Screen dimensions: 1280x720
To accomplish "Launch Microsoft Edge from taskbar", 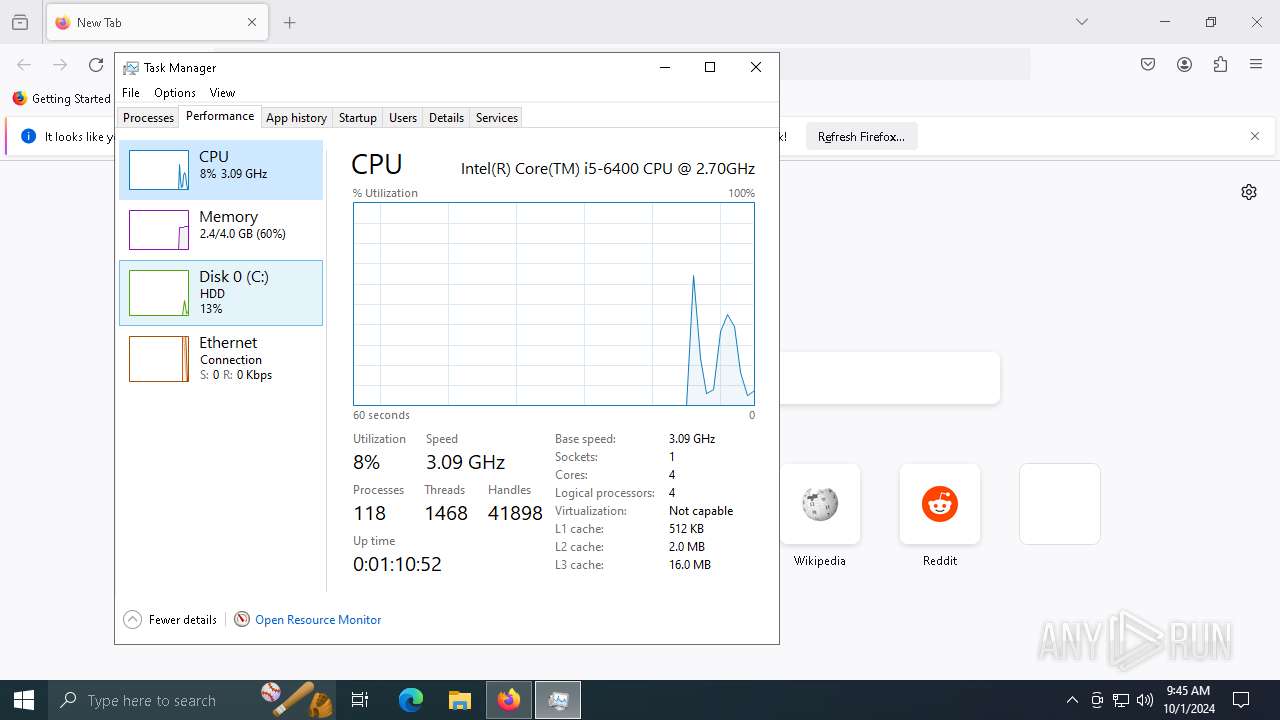I will [x=411, y=700].
